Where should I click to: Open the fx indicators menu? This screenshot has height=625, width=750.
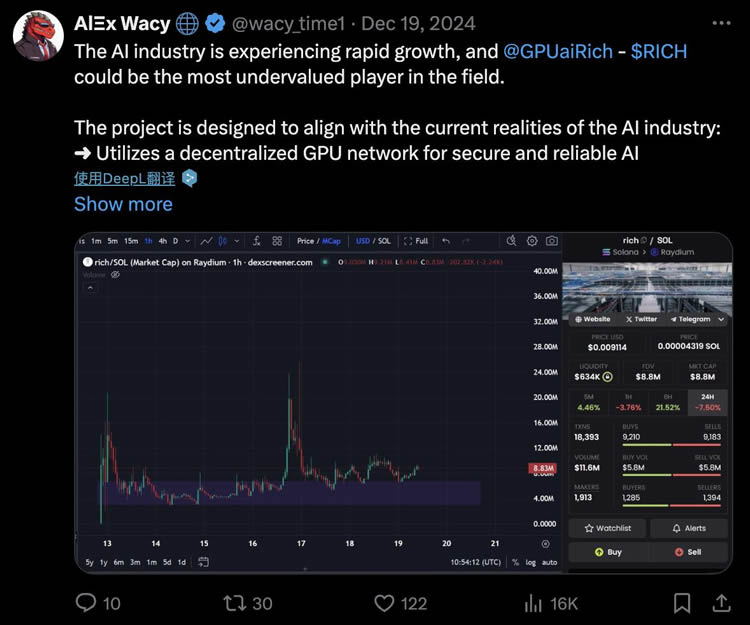(257, 241)
